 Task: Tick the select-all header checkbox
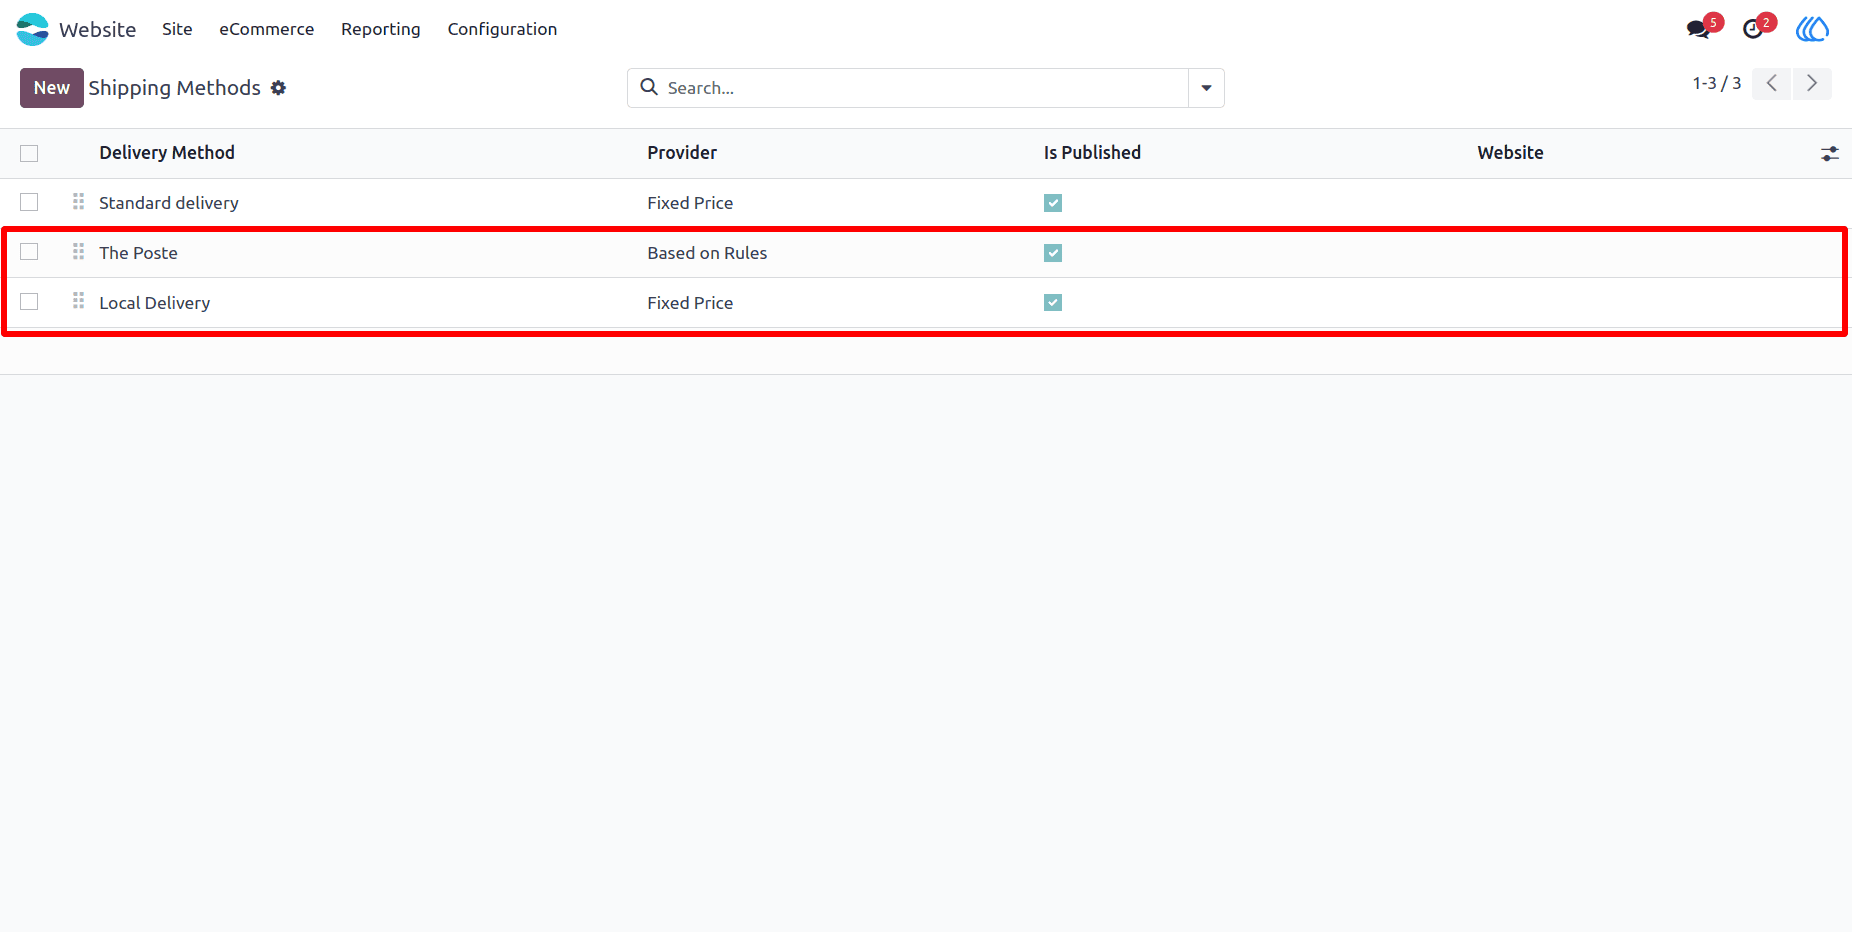29,153
